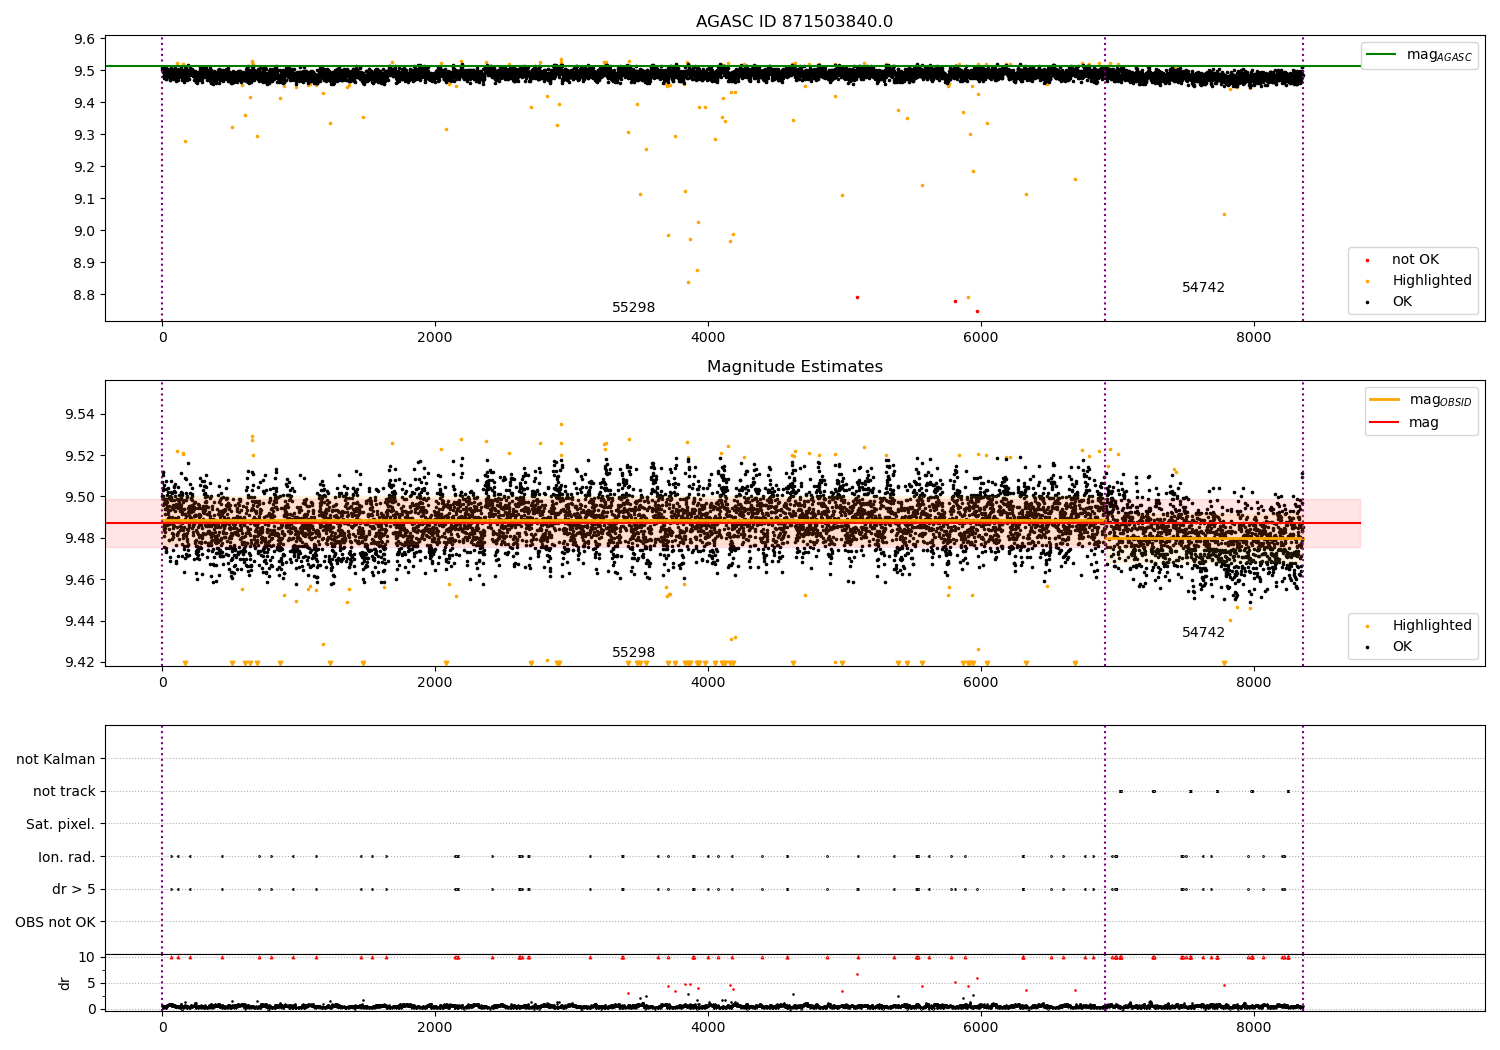This screenshot has width=1500, height=1050.
Task: Click the 'Sat. pixel.' y-axis label
Action: tap(61, 825)
